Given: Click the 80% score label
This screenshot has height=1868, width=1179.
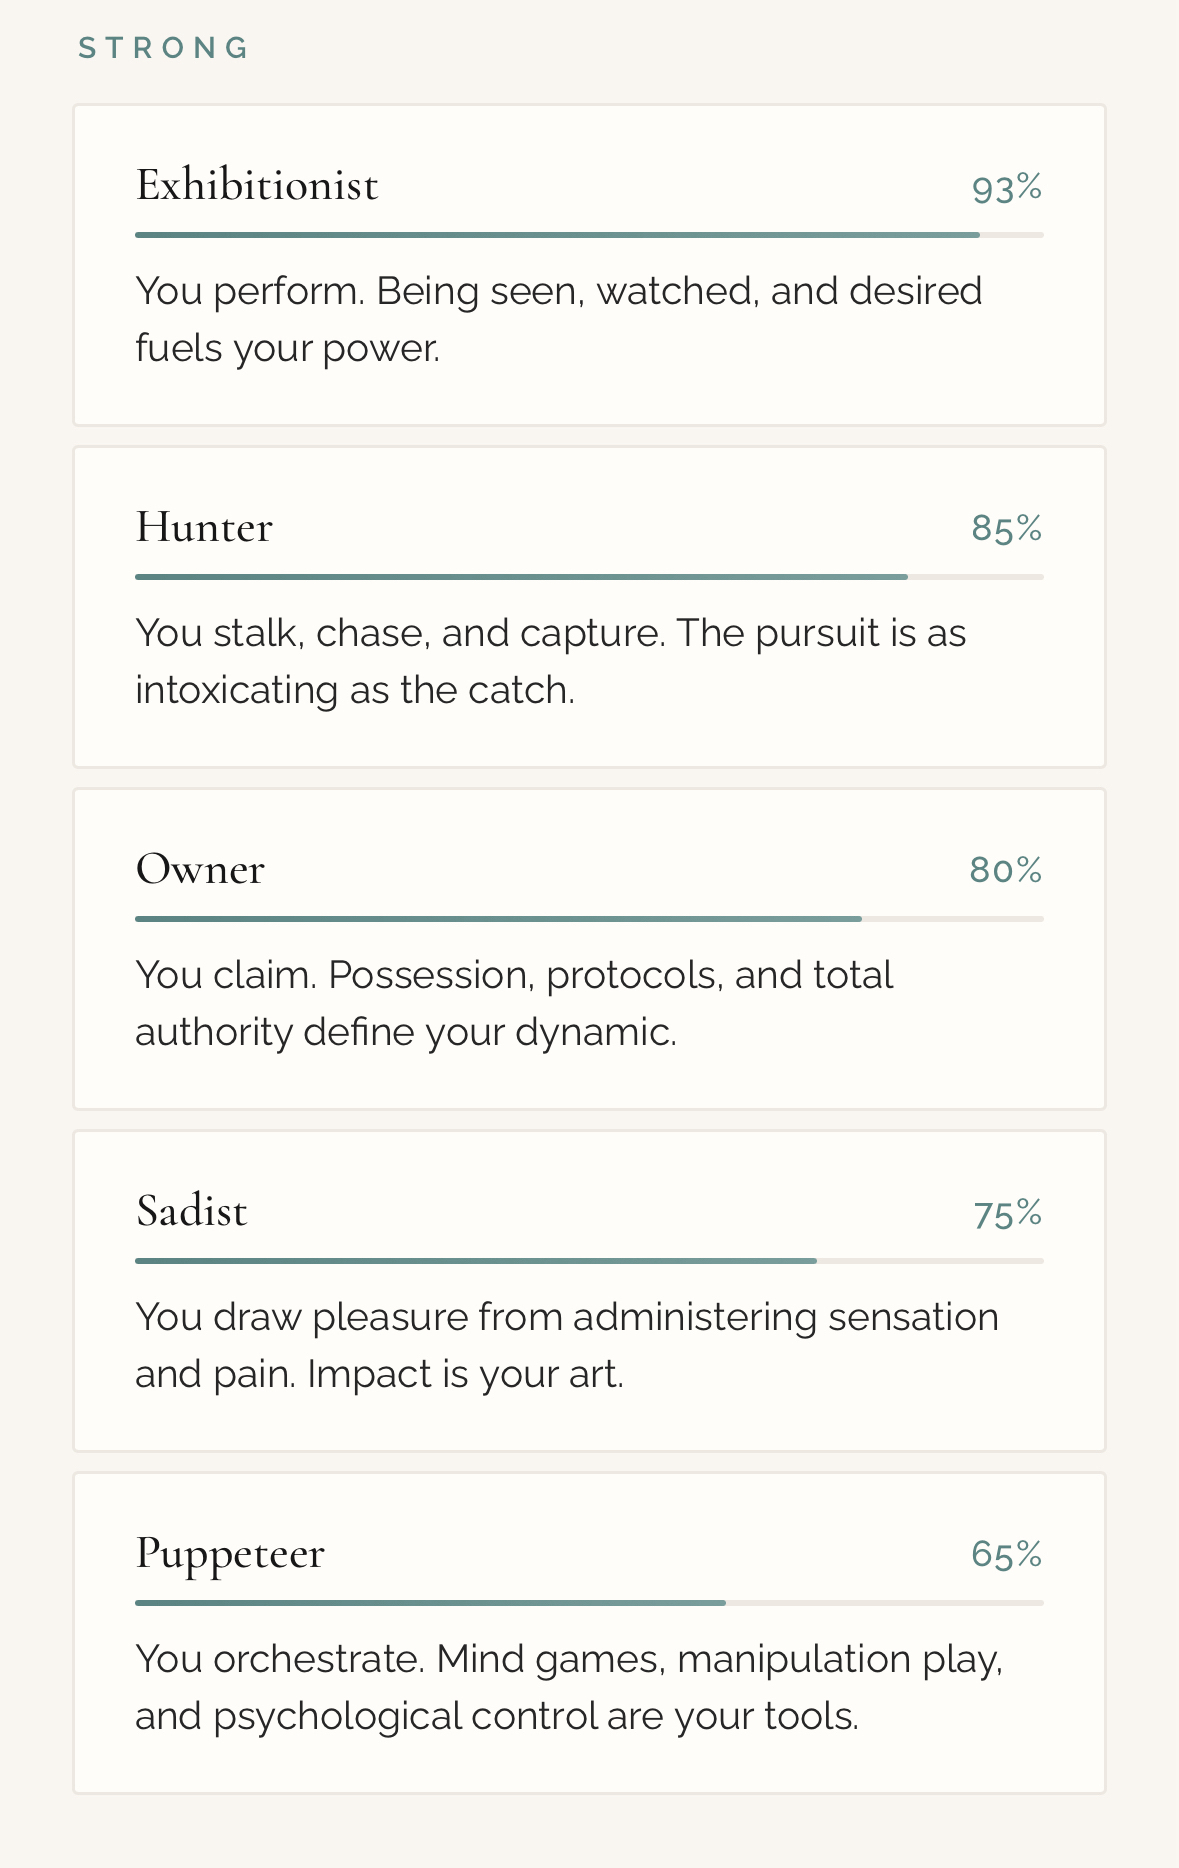Looking at the screenshot, I should (x=1005, y=871).
